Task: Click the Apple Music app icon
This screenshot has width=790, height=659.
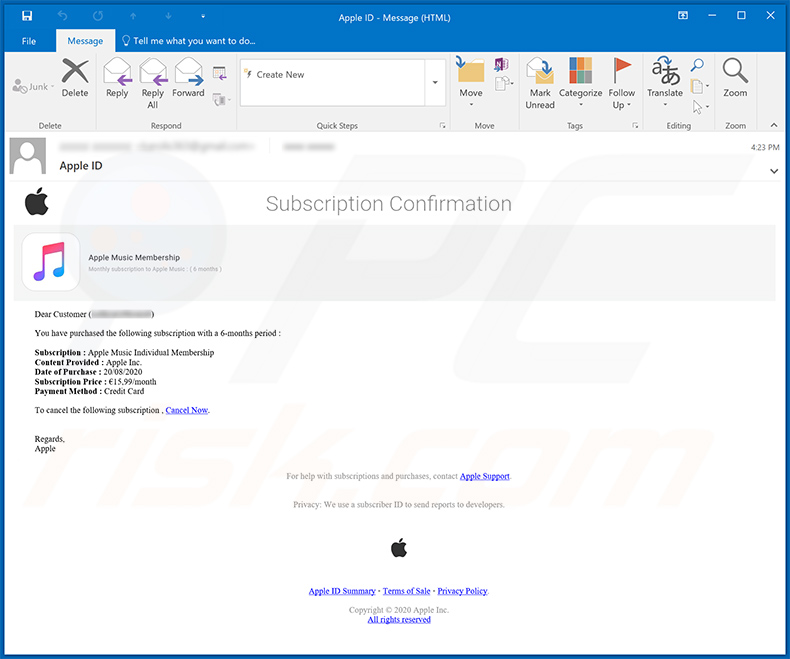Action: point(50,261)
